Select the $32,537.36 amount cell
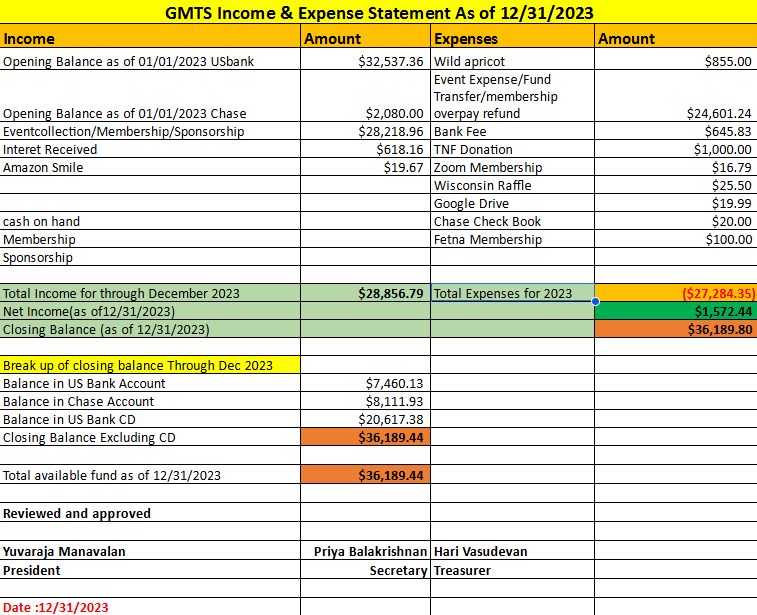The height and width of the screenshot is (615, 757). click(365, 61)
